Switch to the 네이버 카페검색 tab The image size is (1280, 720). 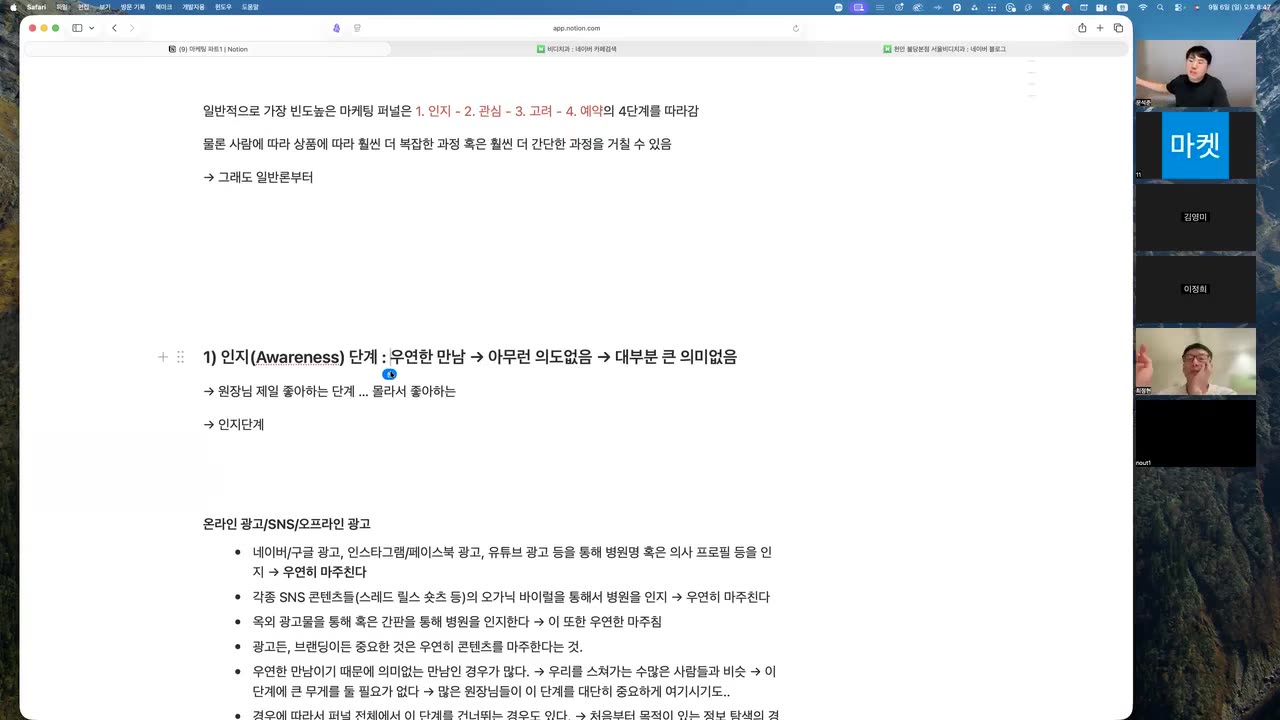click(576, 49)
